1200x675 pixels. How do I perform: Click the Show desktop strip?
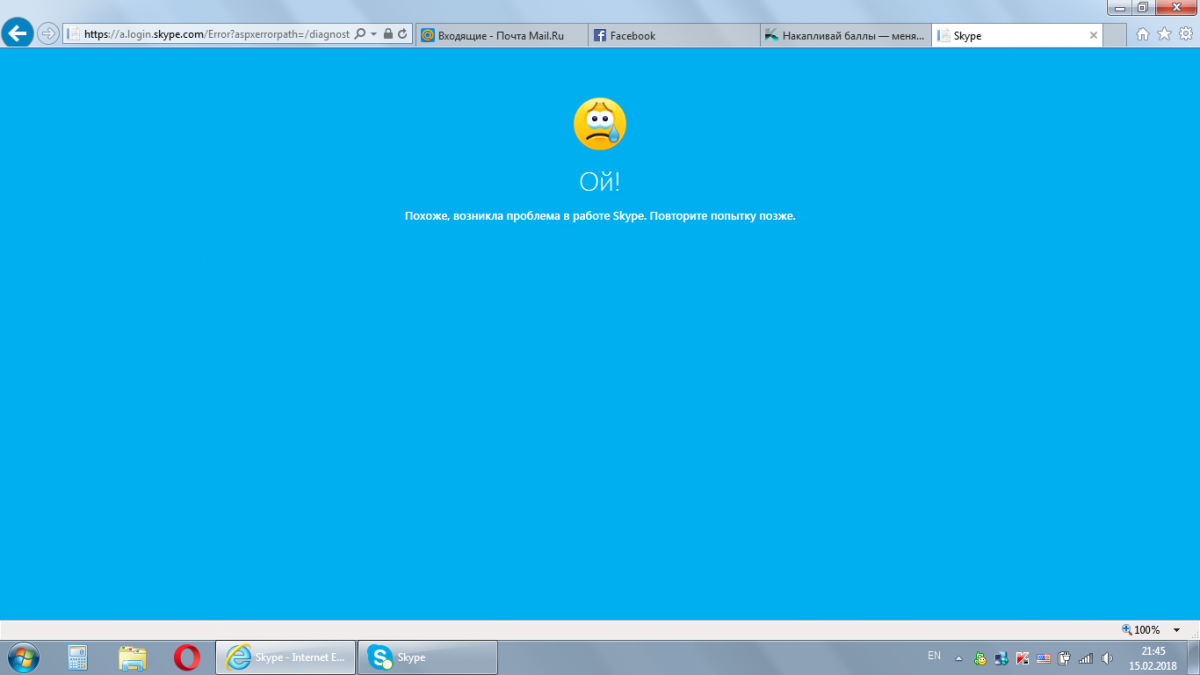tap(1192, 657)
